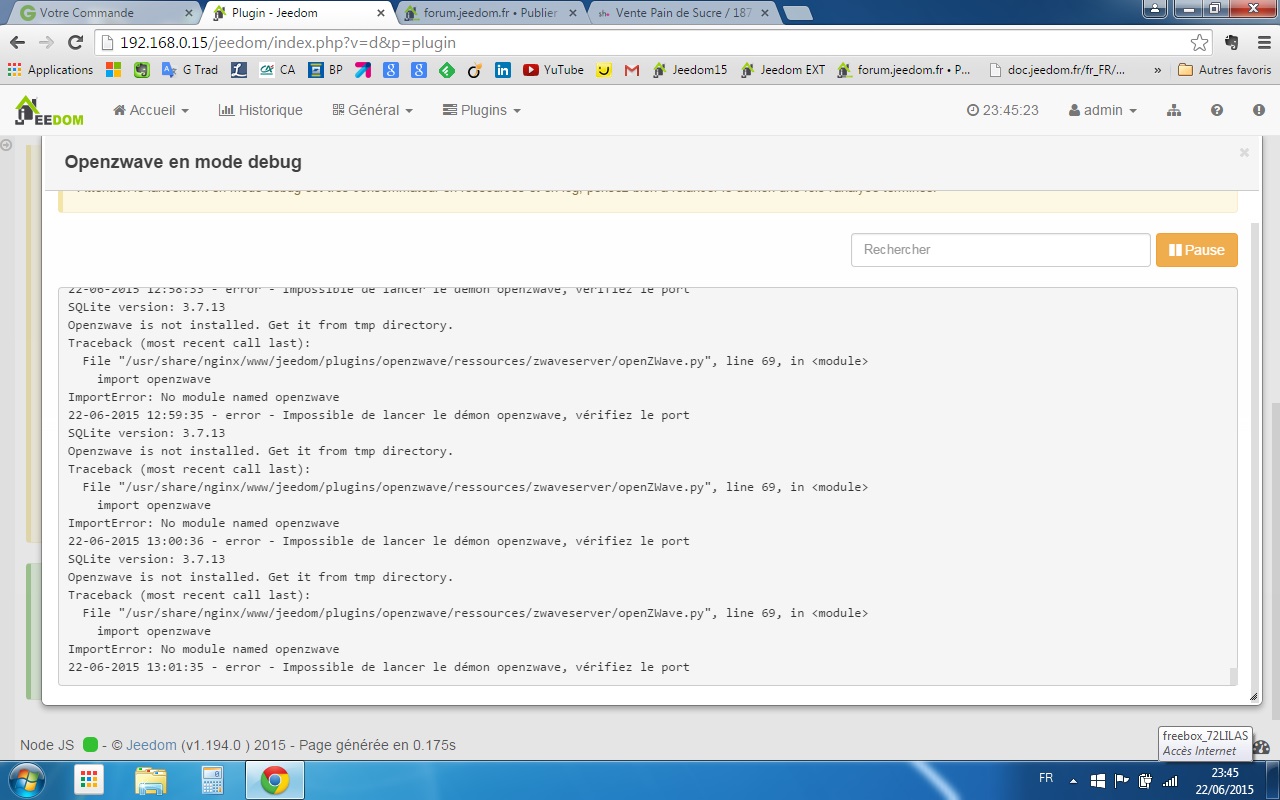Show hidden bookmarks with the chevron

[x=1157, y=70]
